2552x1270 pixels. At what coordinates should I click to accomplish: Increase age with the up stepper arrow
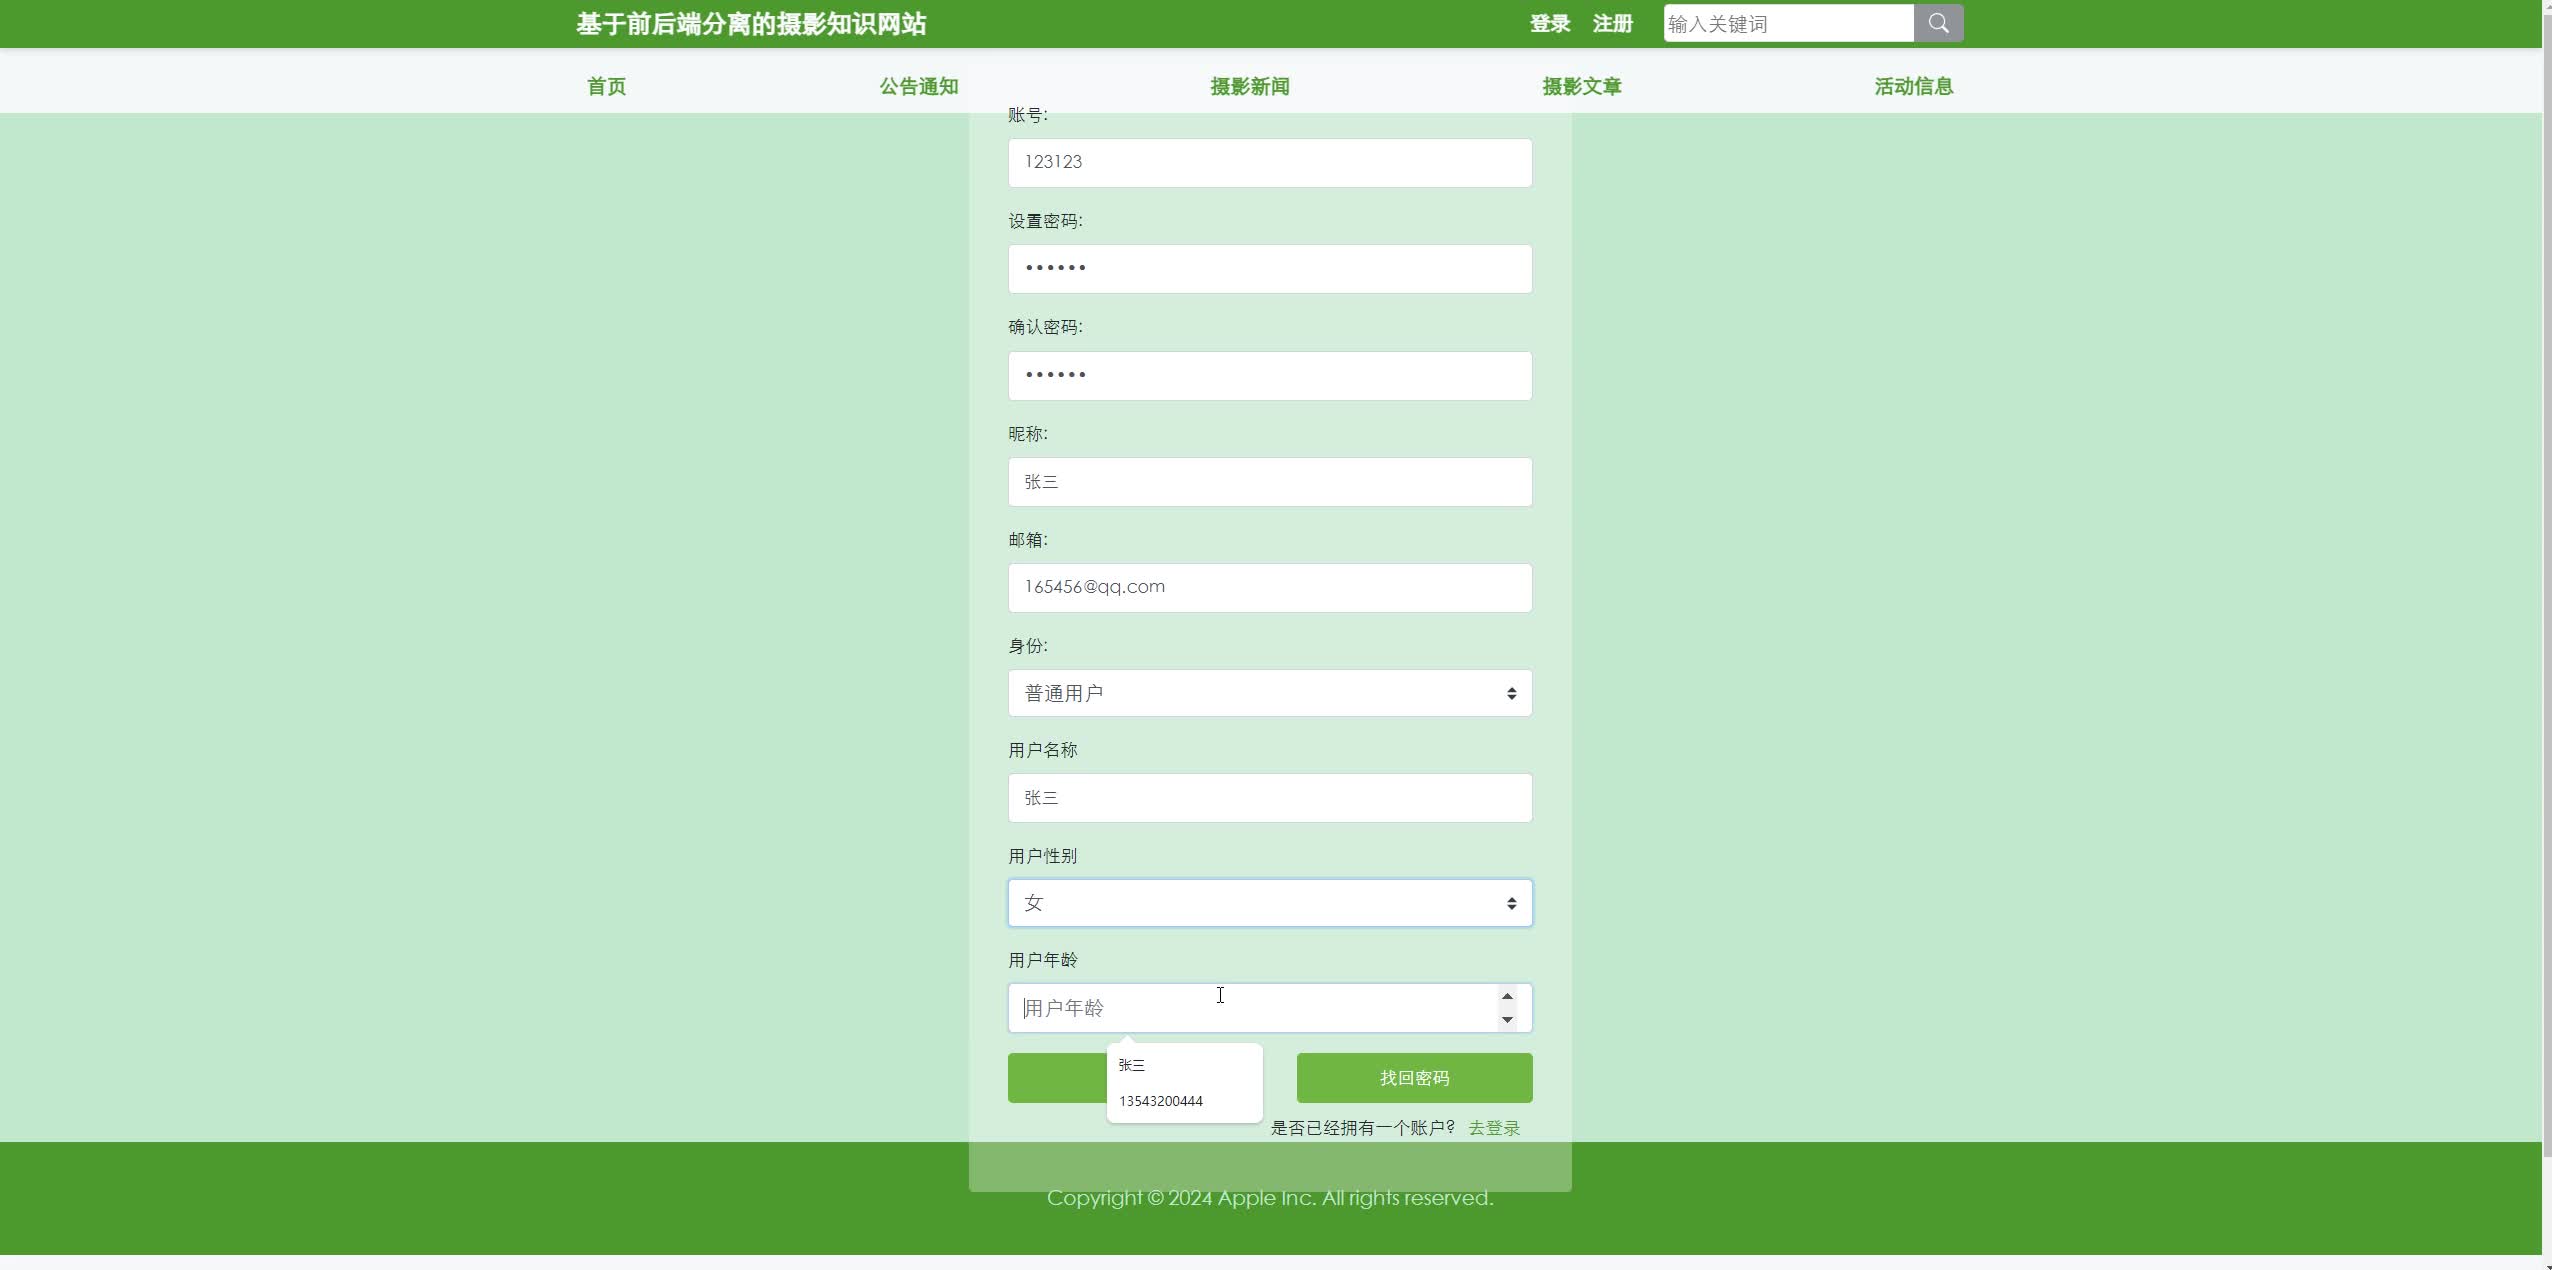click(x=1506, y=996)
